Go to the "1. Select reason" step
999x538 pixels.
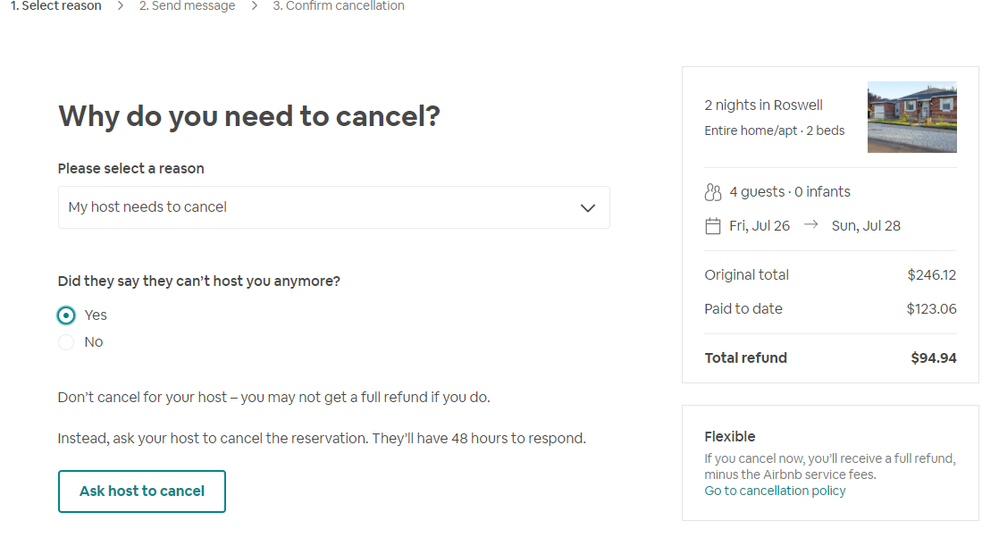pyautogui.click(x=56, y=6)
